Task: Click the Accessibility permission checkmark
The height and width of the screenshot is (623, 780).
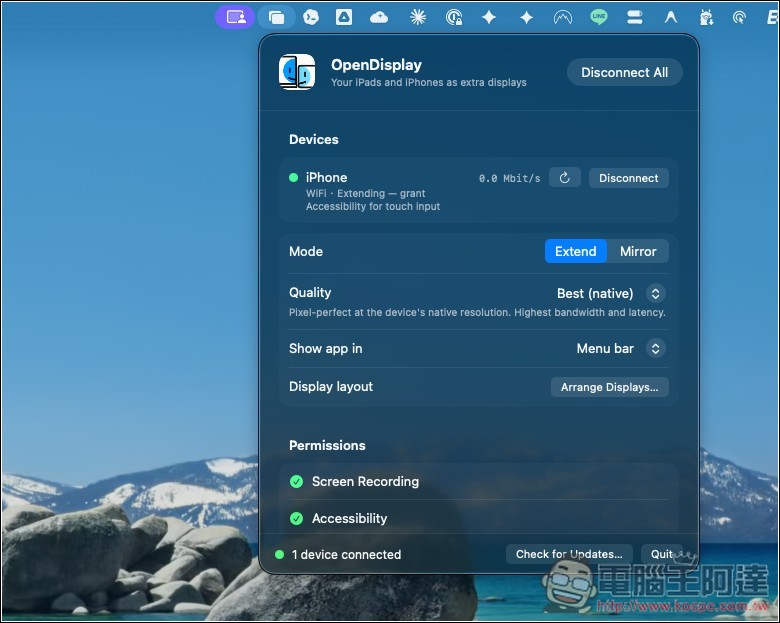Action: click(x=296, y=519)
